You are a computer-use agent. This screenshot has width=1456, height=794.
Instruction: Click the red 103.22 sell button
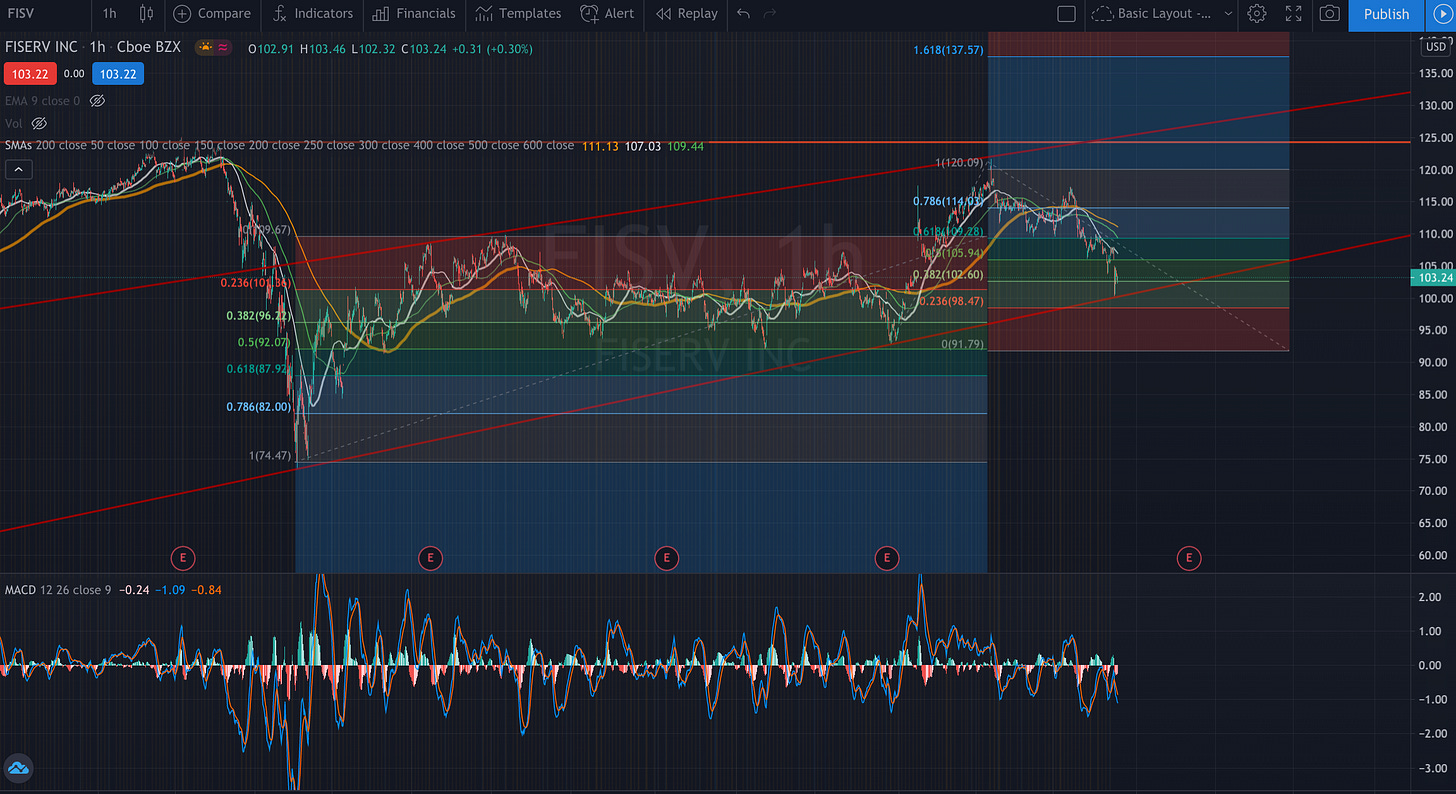point(28,73)
